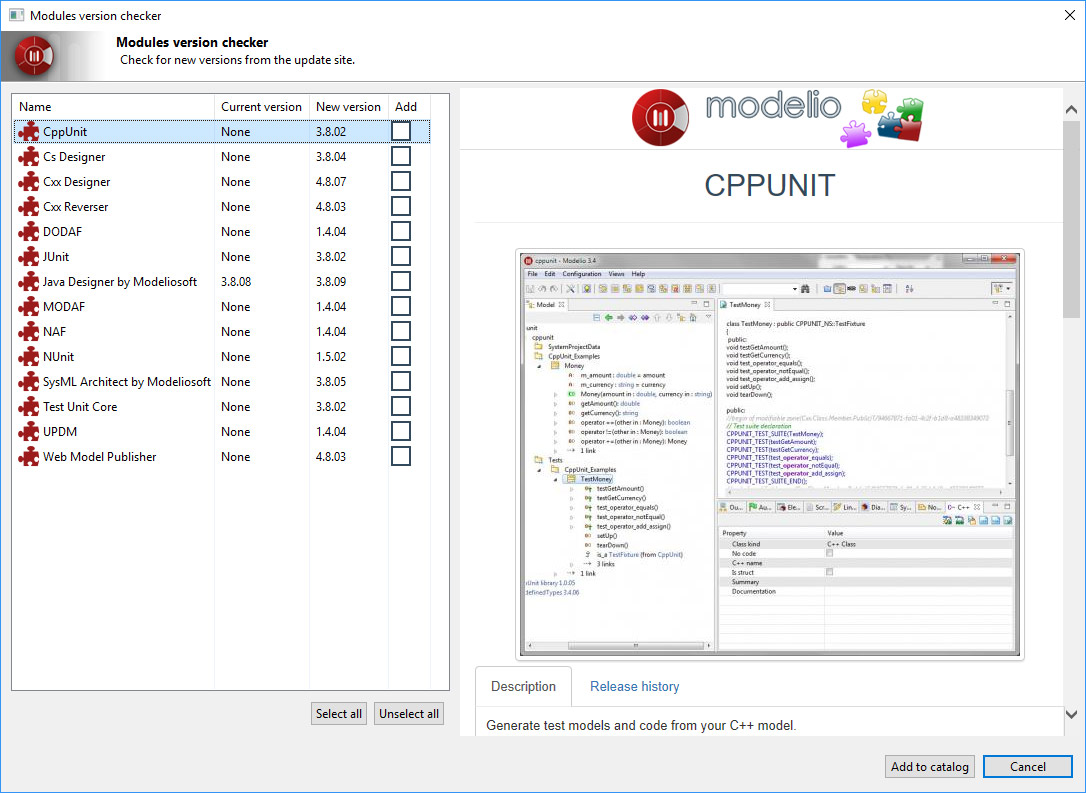Toggle the NAF Add checkbox
Viewport: 1086px width, 793px height.
click(x=401, y=331)
